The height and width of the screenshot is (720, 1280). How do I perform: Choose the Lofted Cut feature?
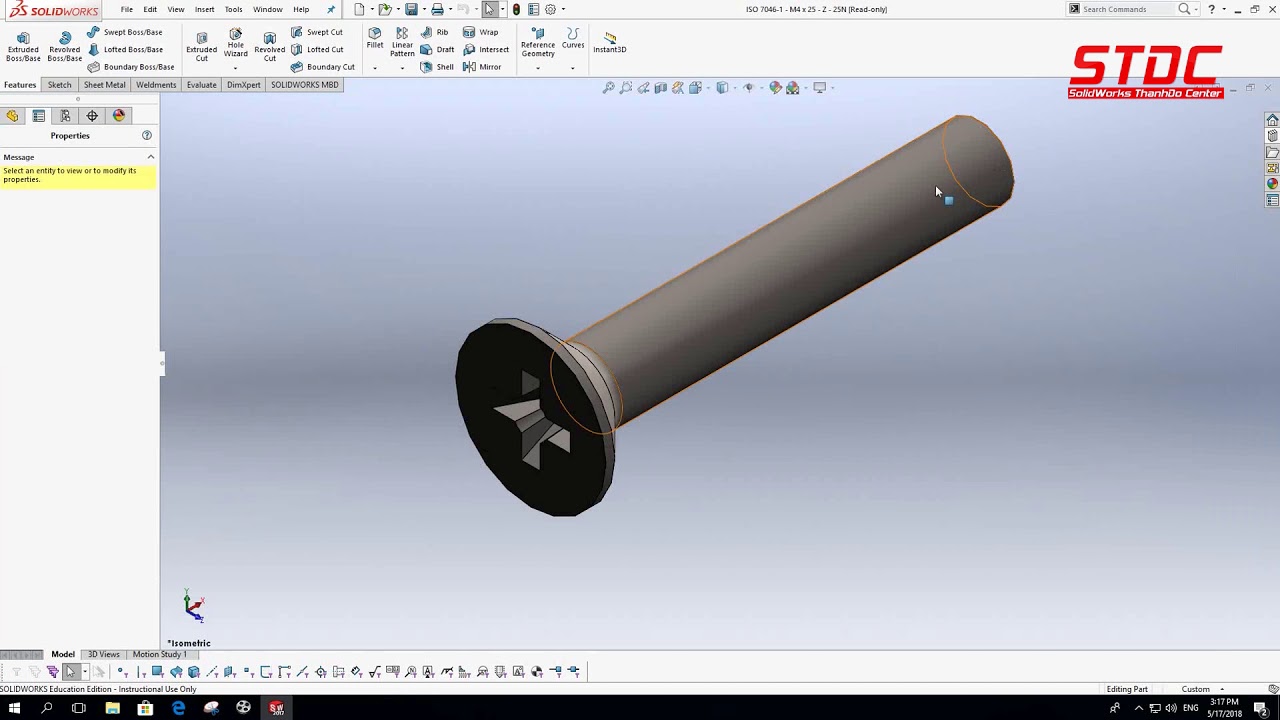[x=316, y=49]
